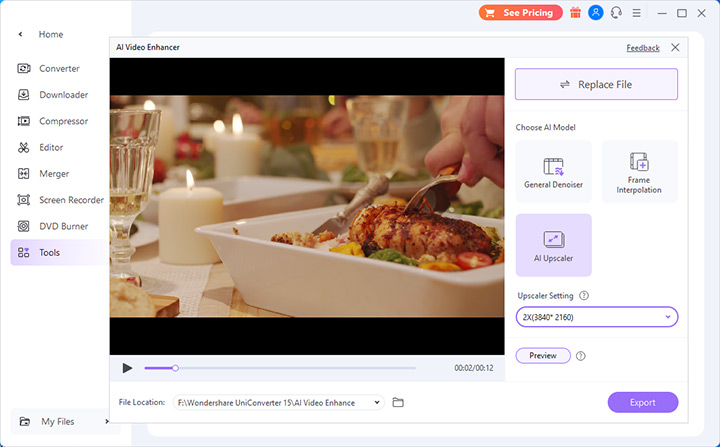
Task: Maximize the UniConverter window
Action: (682, 13)
